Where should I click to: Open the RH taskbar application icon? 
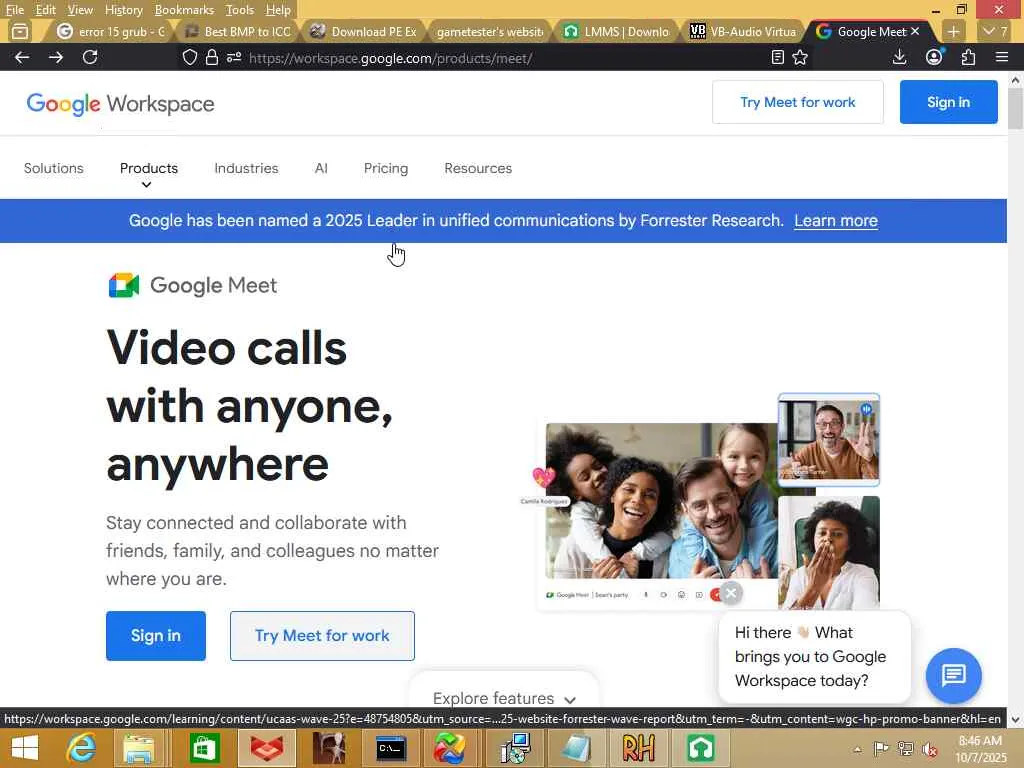pos(638,748)
